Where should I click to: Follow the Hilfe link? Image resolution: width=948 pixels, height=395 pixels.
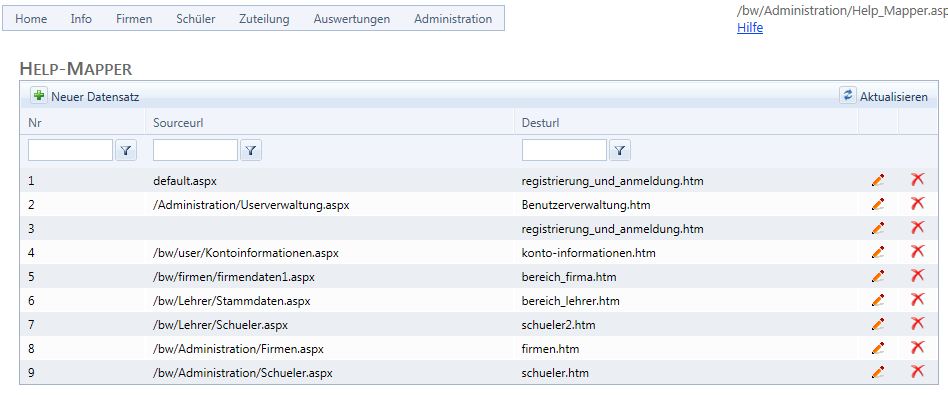coord(750,28)
